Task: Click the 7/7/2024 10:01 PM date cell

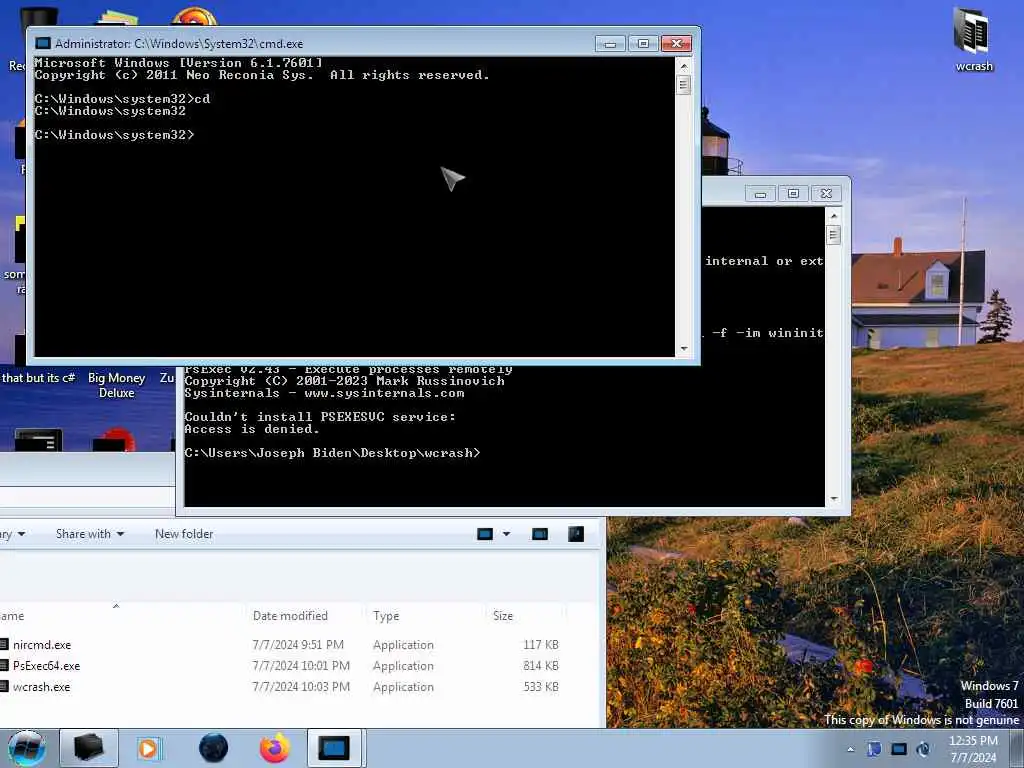Action: coord(301,665)
